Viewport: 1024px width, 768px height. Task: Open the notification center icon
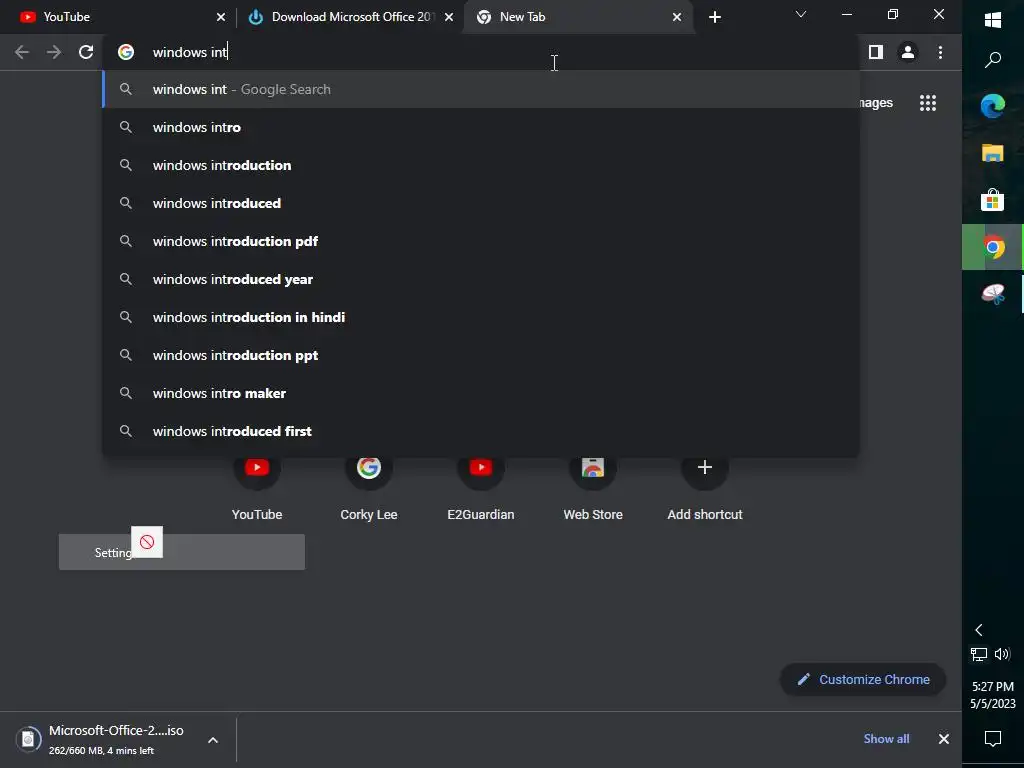993,739
